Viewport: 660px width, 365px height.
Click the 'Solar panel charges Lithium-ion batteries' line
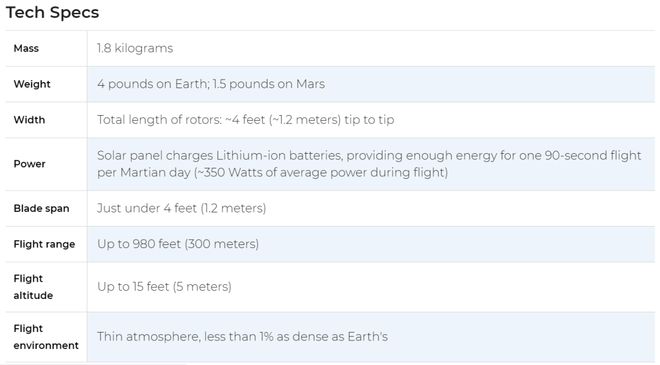tap(220, 156)
